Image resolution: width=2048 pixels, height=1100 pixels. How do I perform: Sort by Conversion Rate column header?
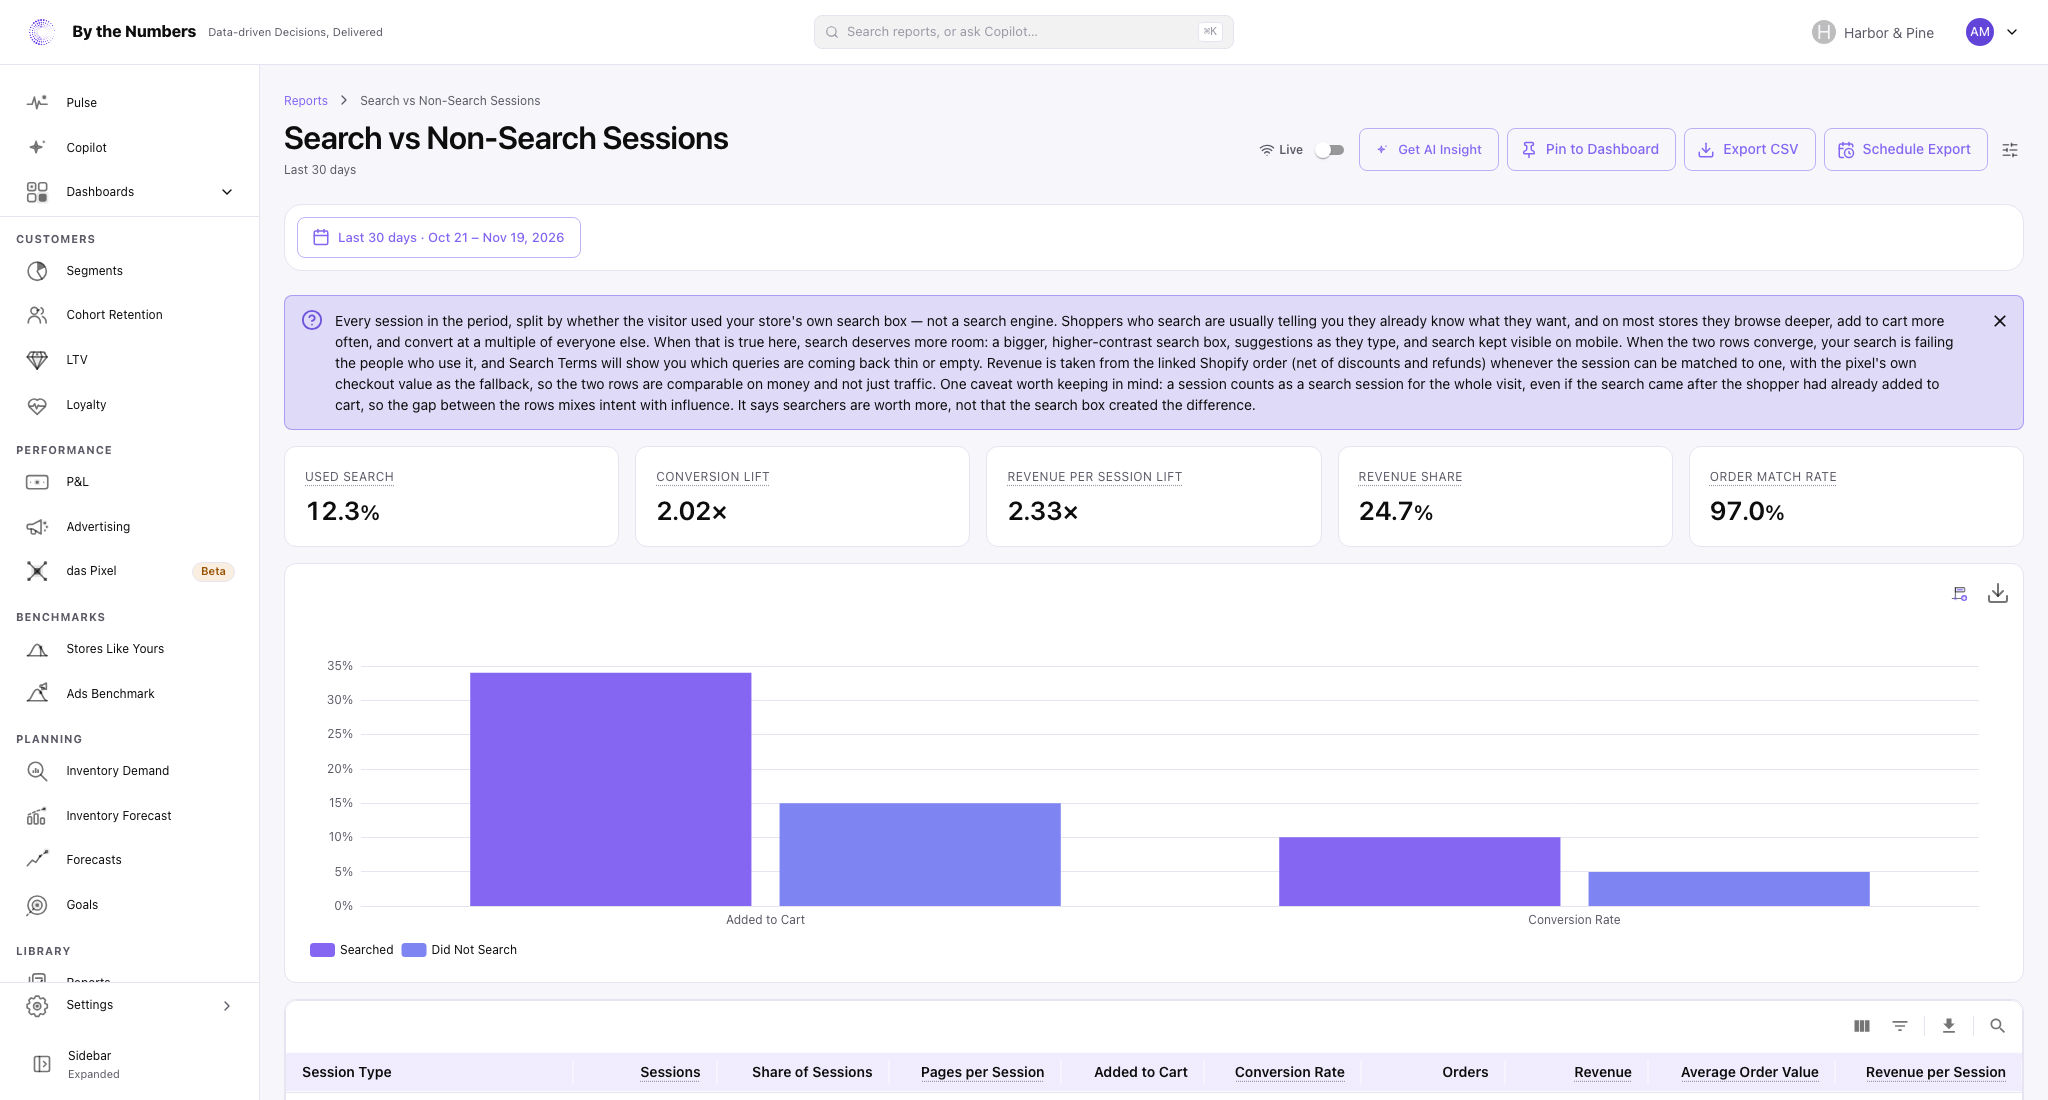[1290, 1072]
